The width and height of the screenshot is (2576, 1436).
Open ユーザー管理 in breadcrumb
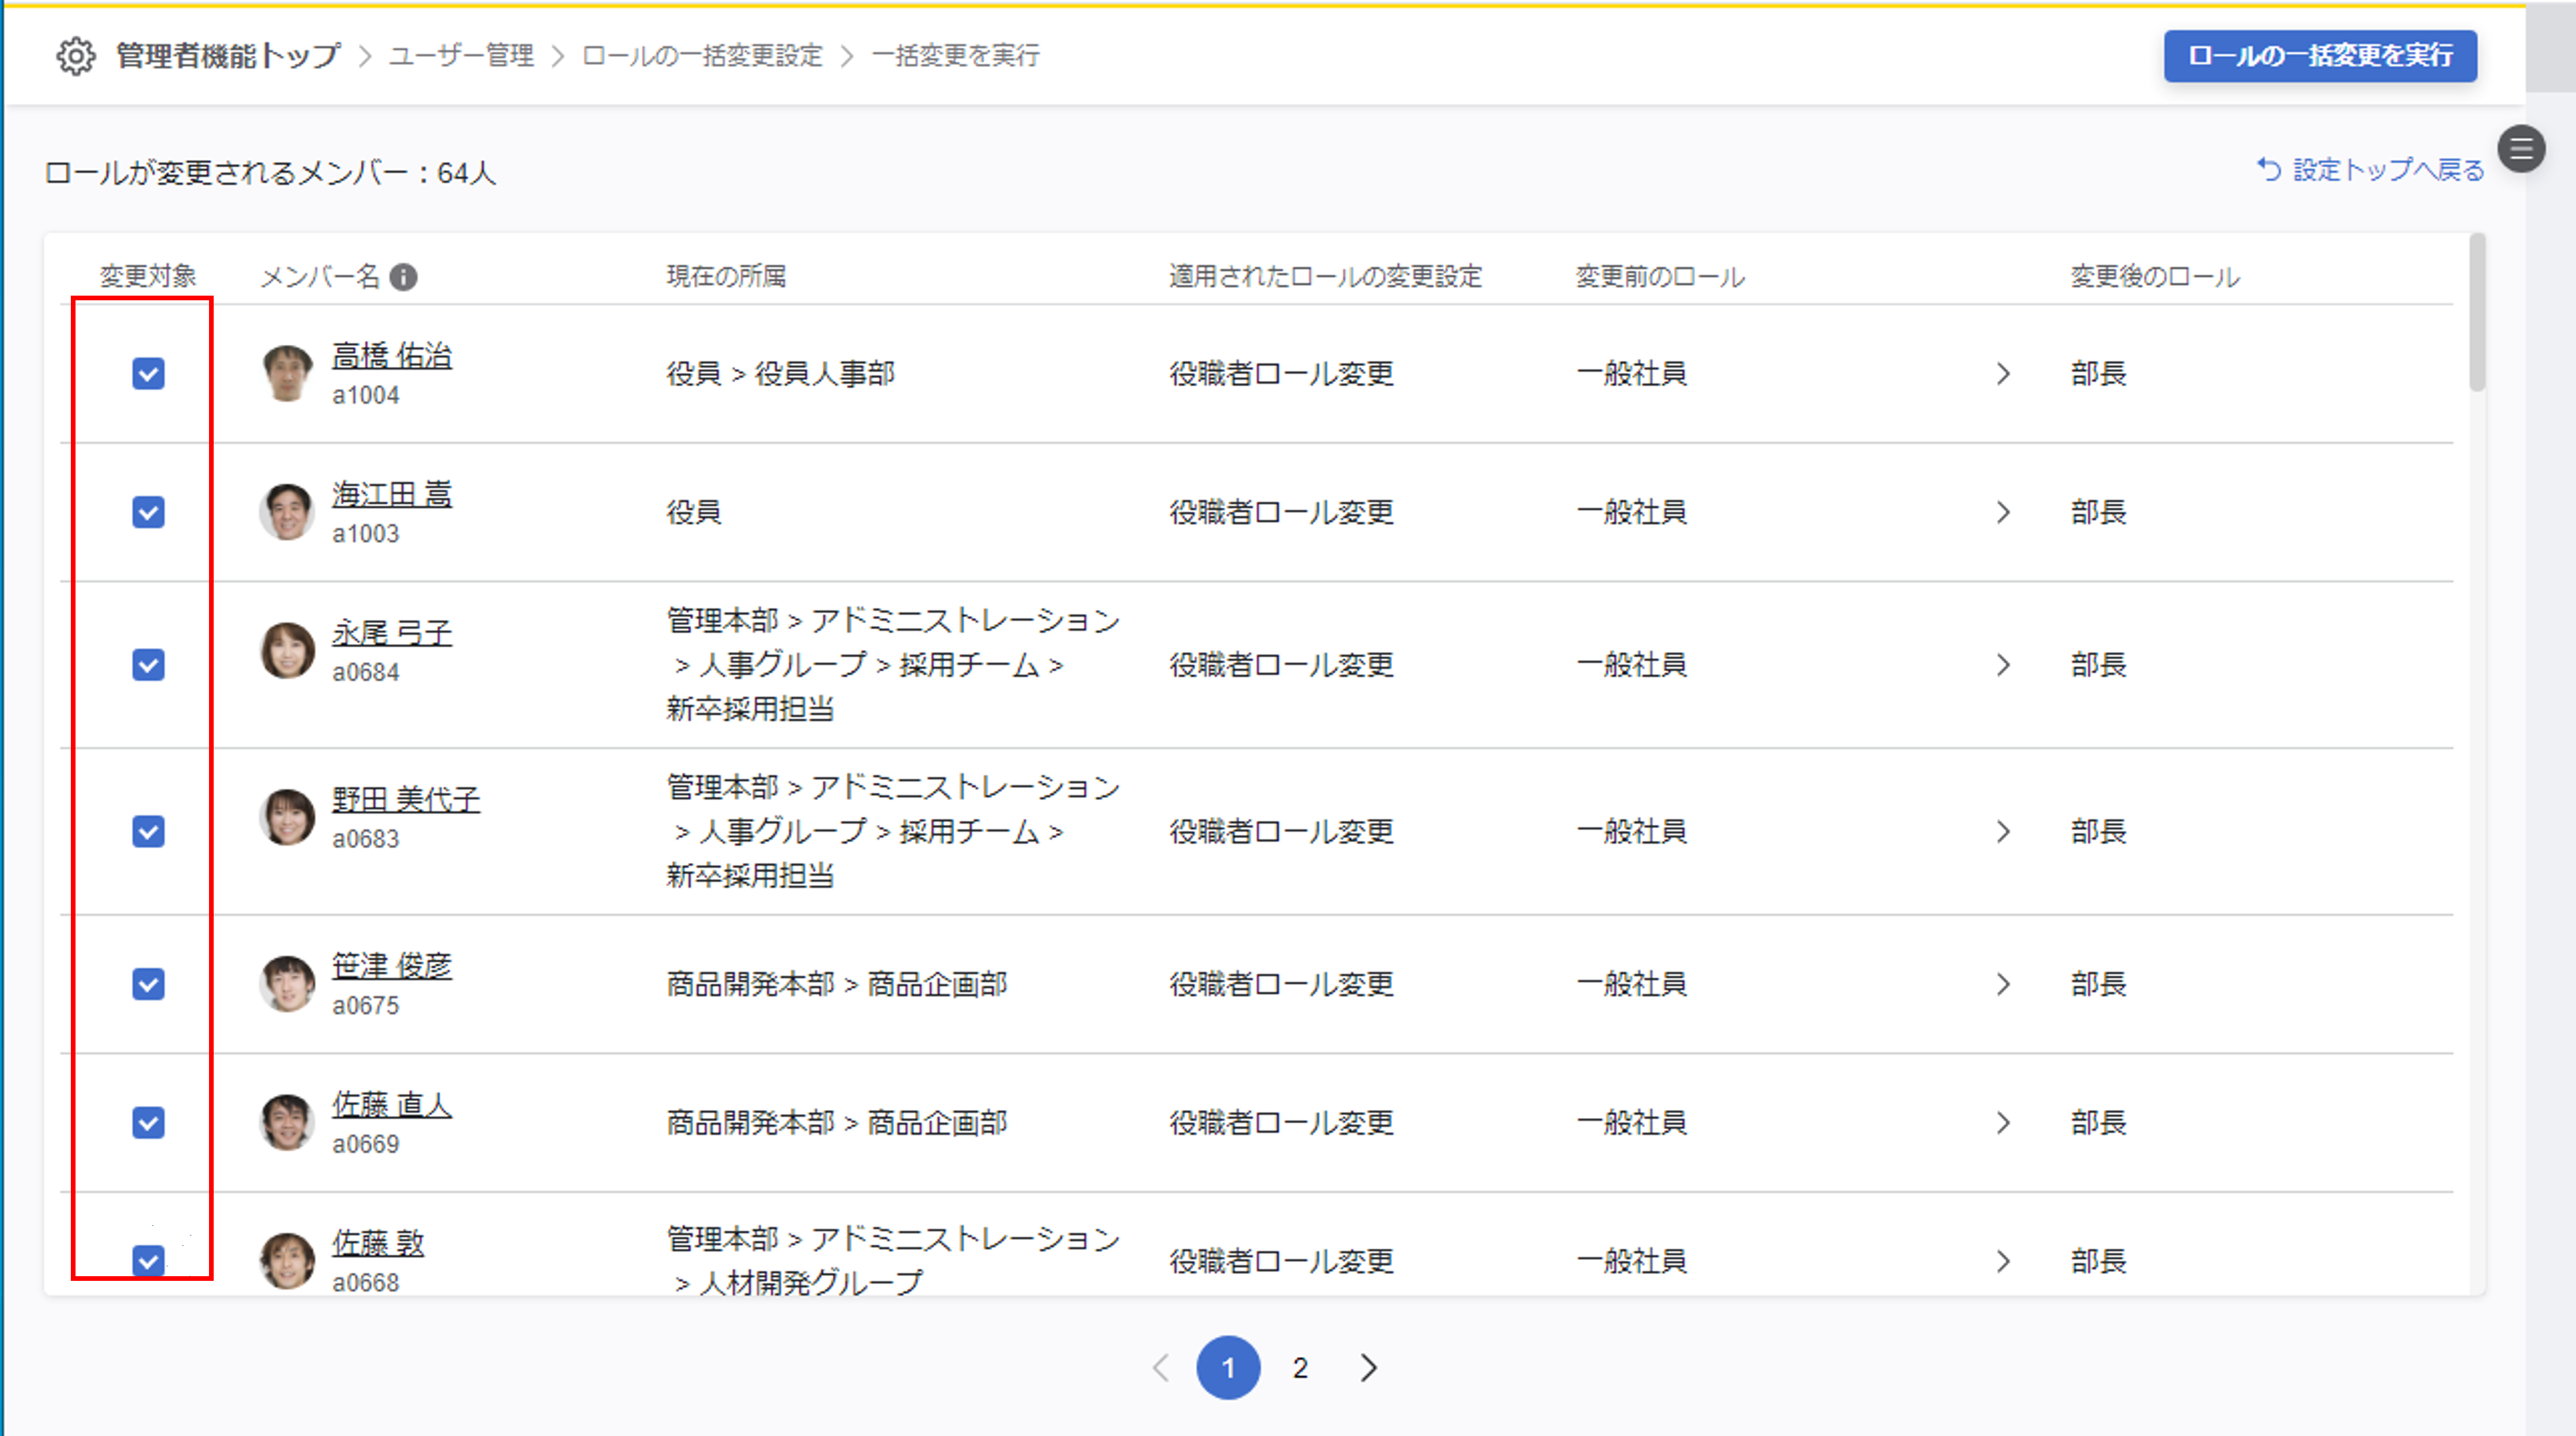pos(461,56)
